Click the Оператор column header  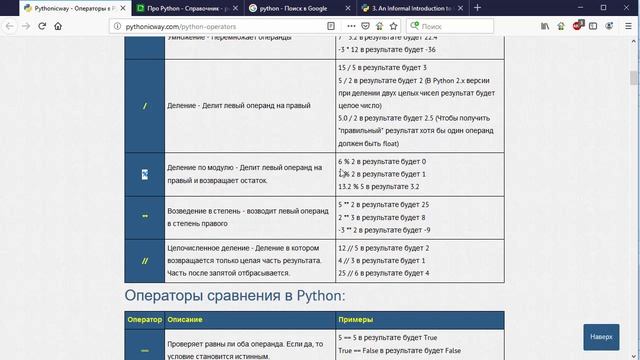(x=144, y=320)
